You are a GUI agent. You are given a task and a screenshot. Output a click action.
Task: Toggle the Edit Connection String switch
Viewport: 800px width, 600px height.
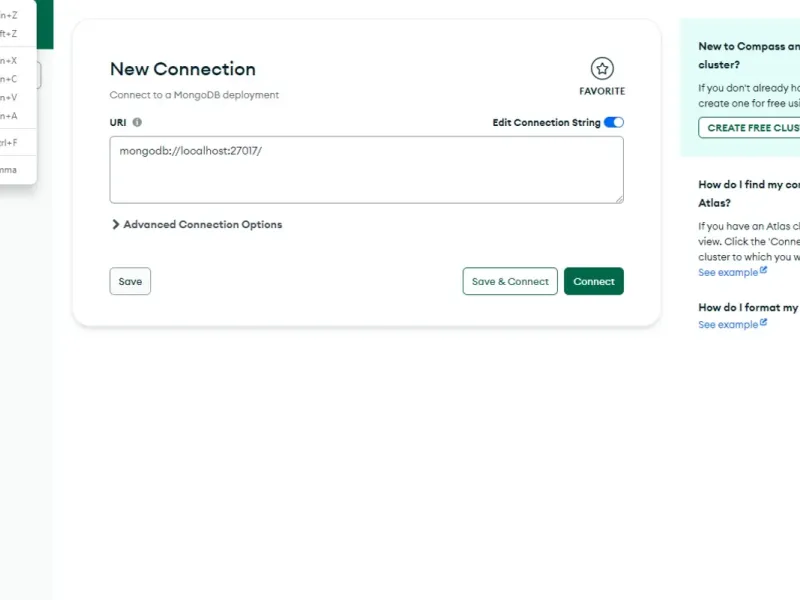tap(614, 122)
